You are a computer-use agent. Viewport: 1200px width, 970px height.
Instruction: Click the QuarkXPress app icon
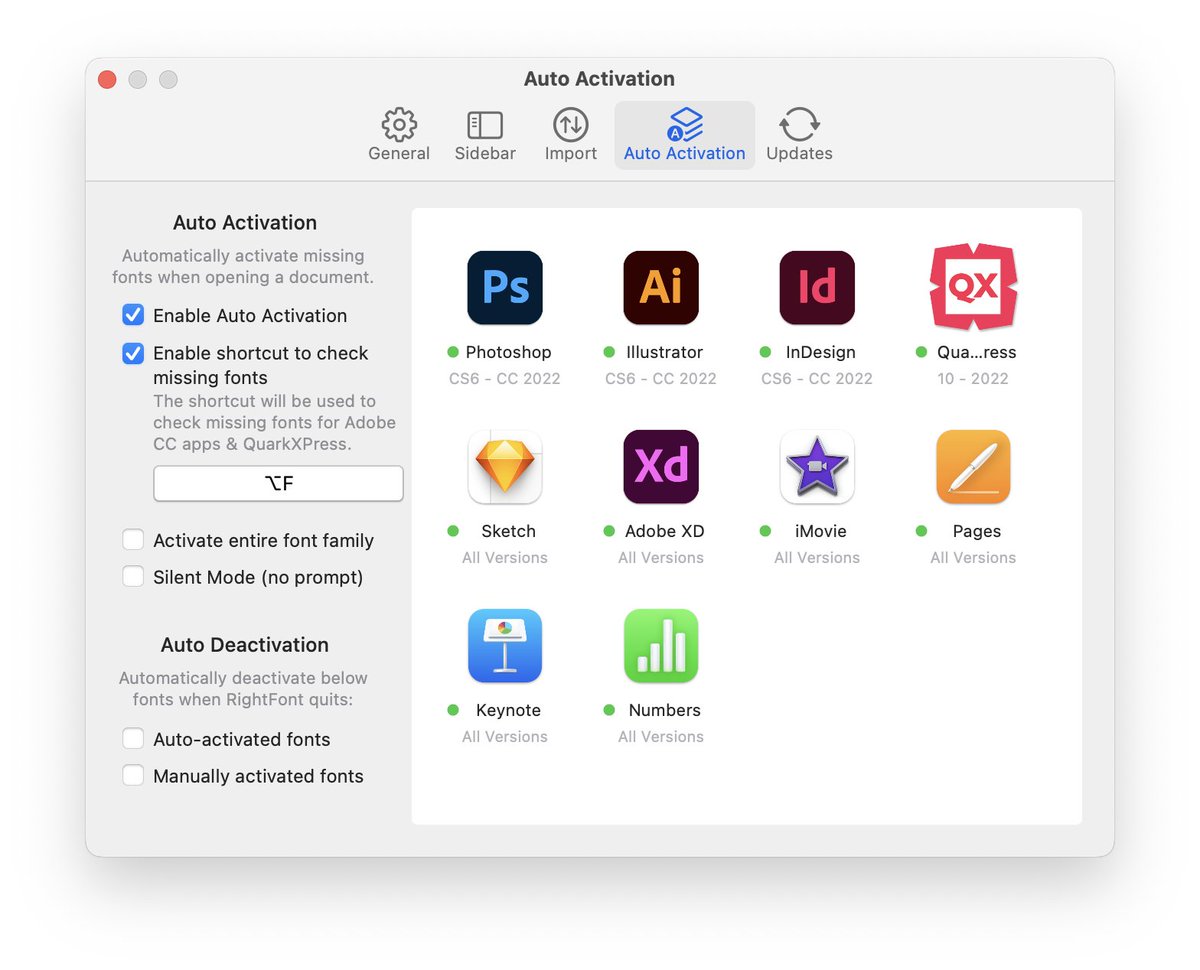click(973, 287)
